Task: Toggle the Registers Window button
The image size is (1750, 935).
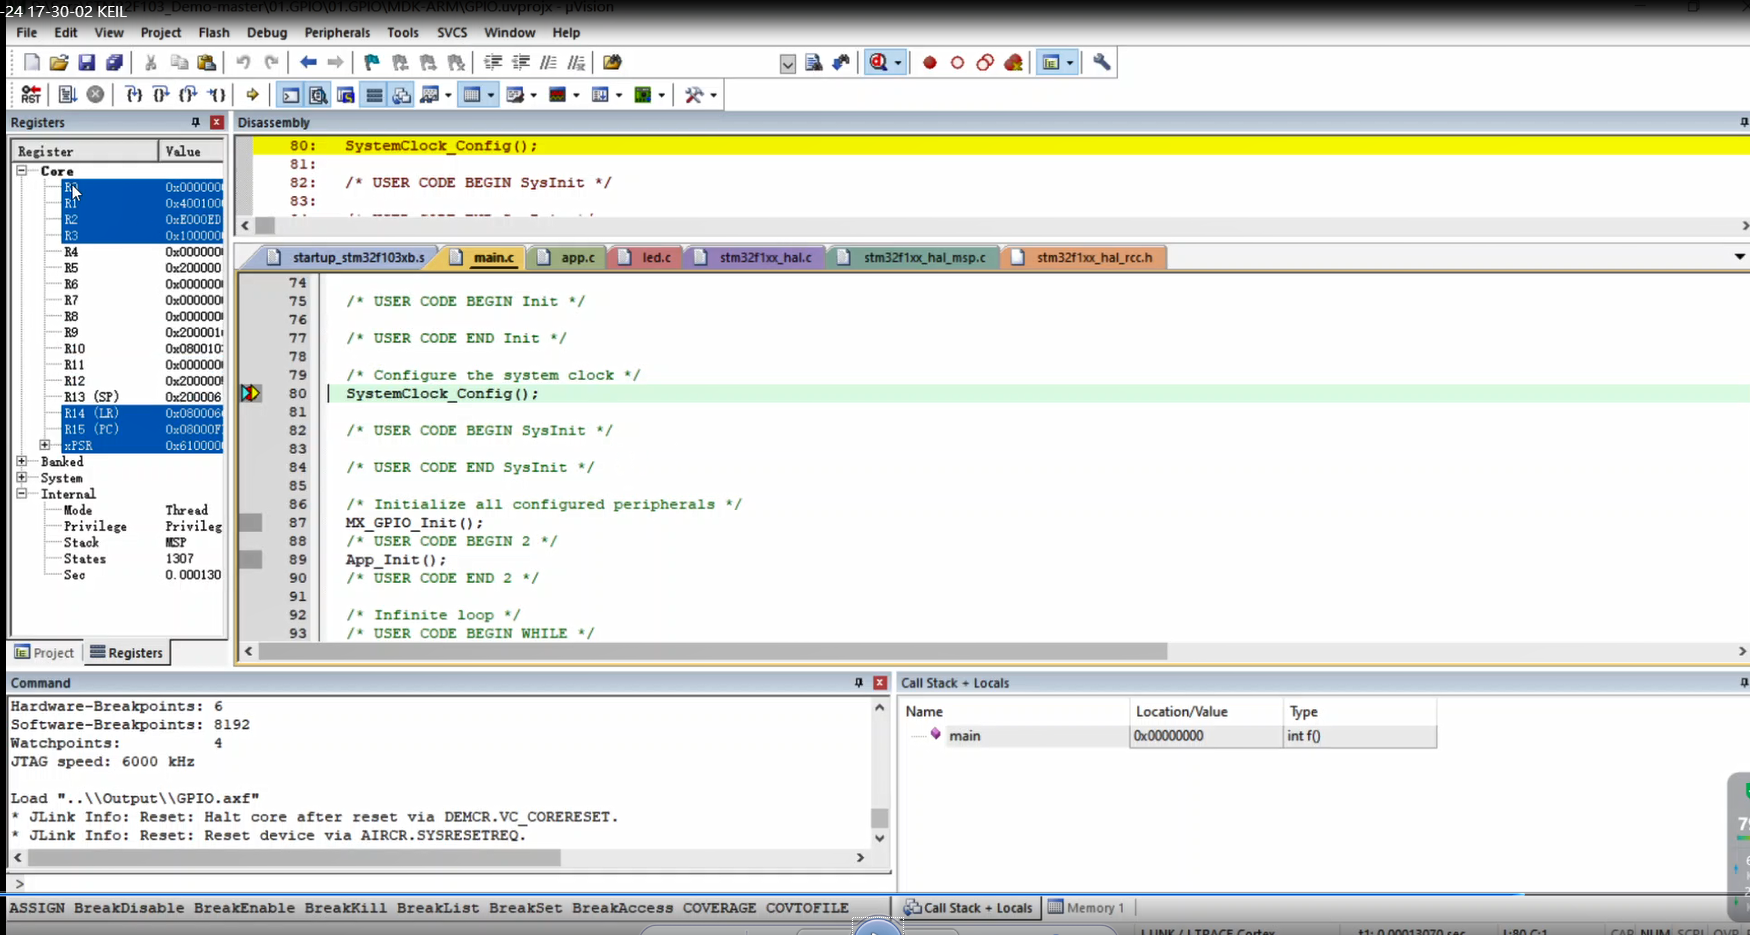Action: coord(374,95)
